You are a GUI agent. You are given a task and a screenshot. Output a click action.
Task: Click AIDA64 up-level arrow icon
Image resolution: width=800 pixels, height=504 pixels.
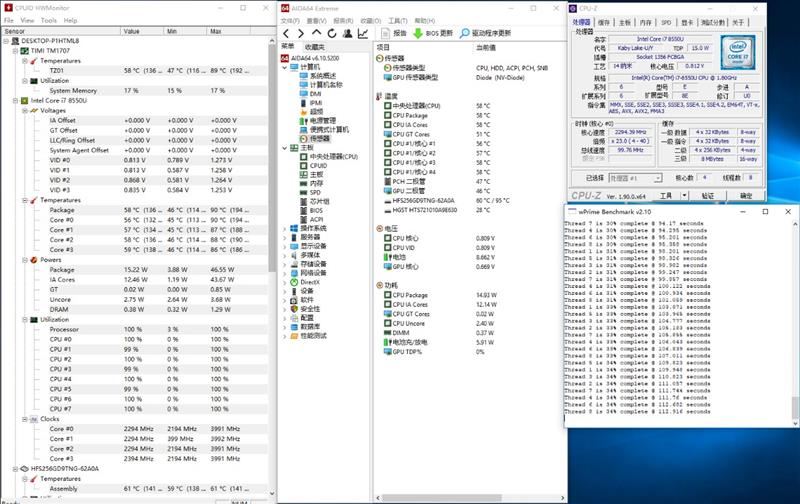(316, 33)
